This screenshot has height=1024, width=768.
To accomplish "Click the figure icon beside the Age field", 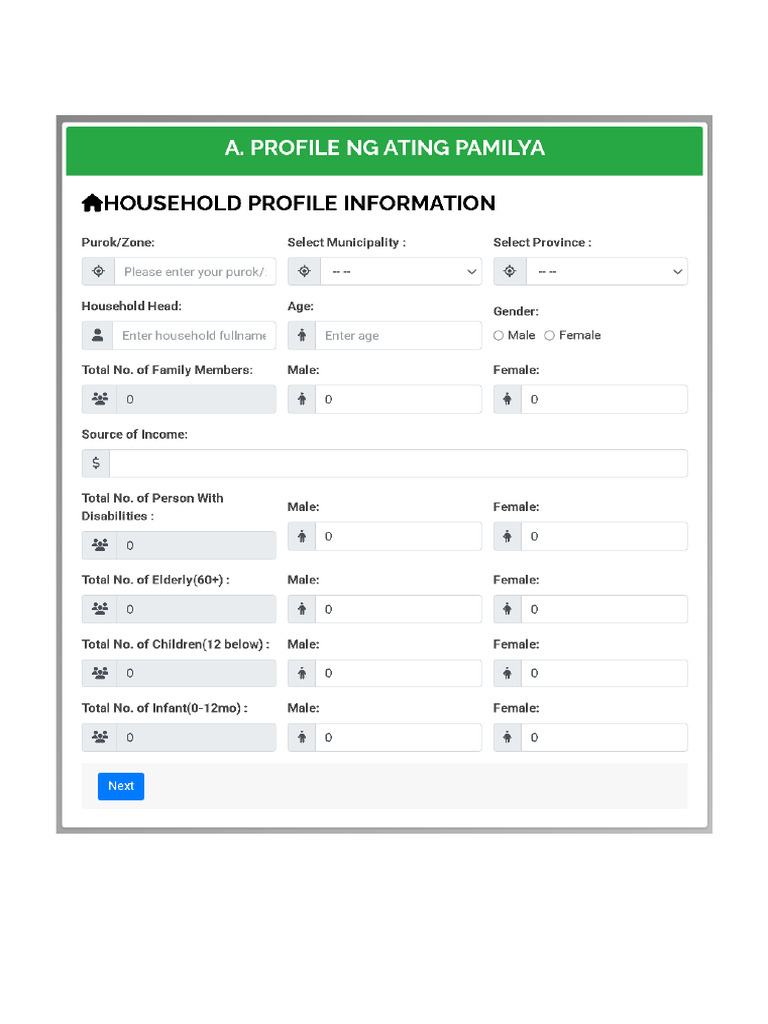I will (x=301, y=335).
